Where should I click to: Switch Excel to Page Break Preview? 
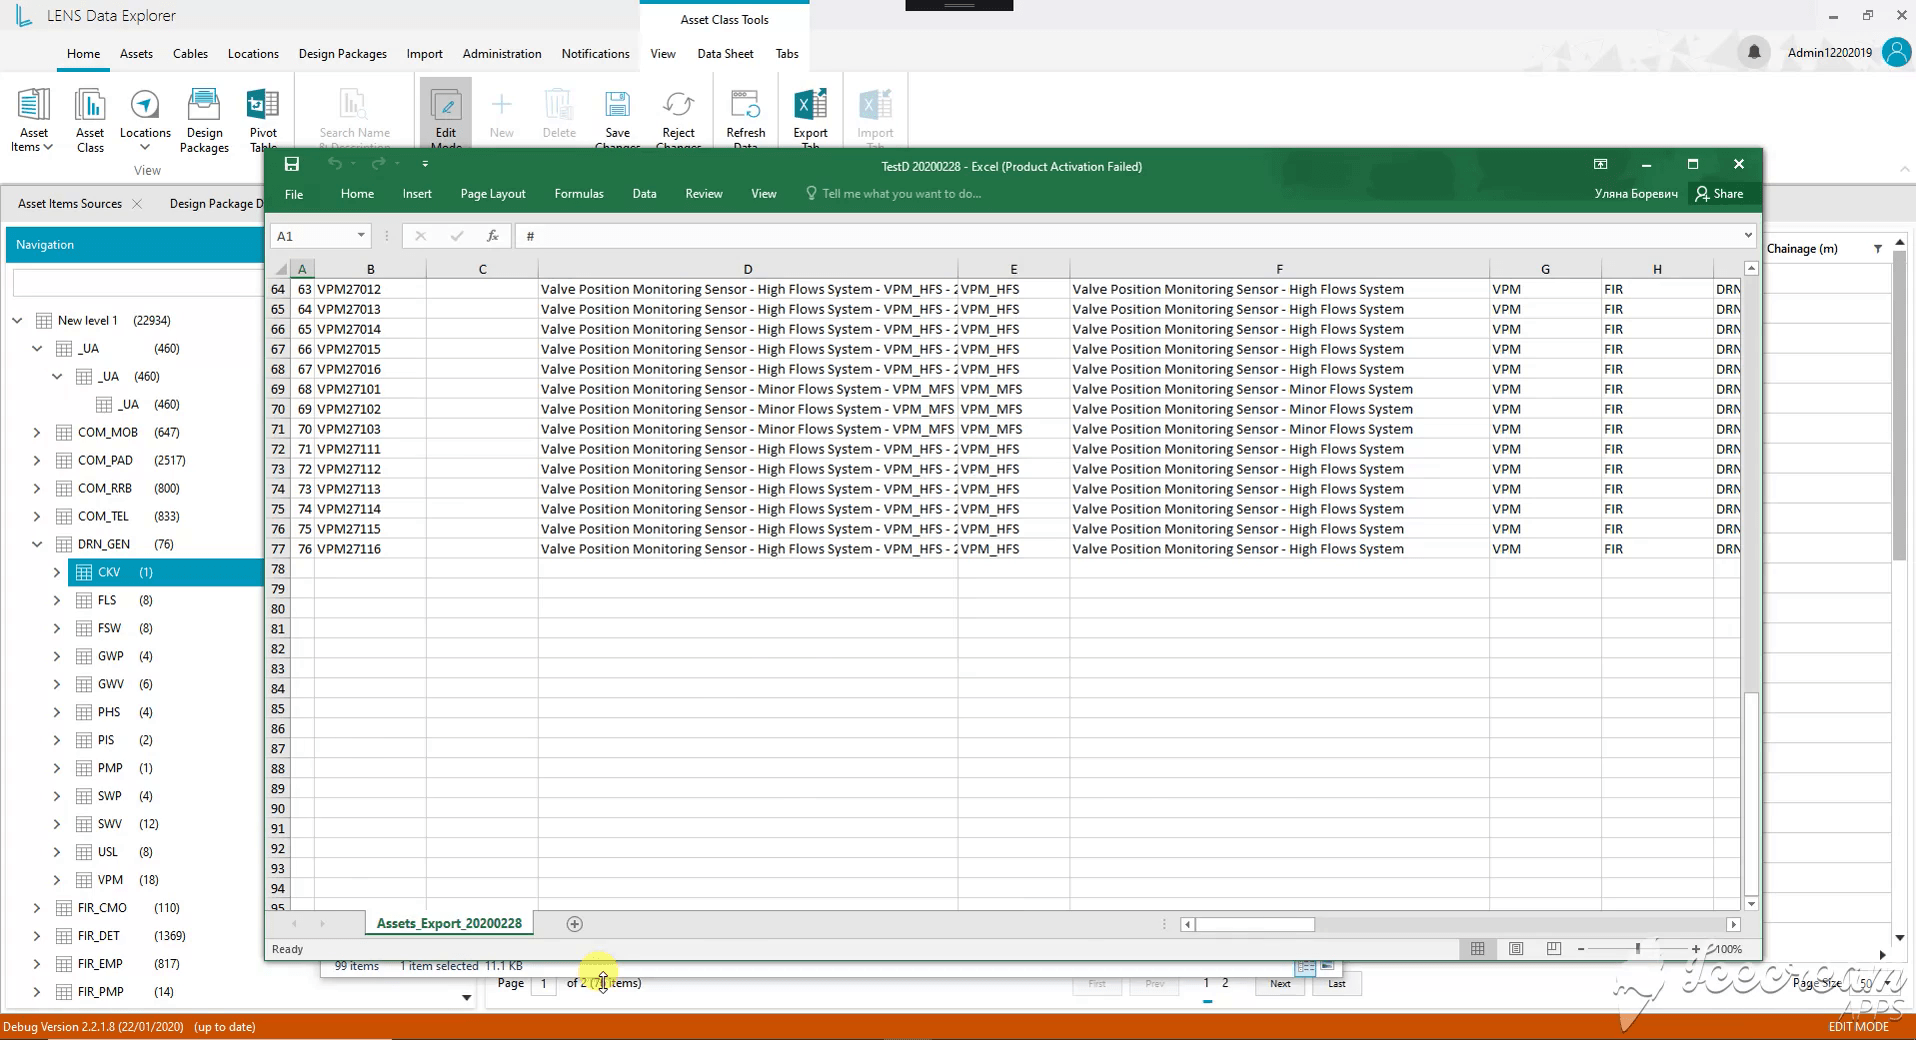(x=1553, y=949)
